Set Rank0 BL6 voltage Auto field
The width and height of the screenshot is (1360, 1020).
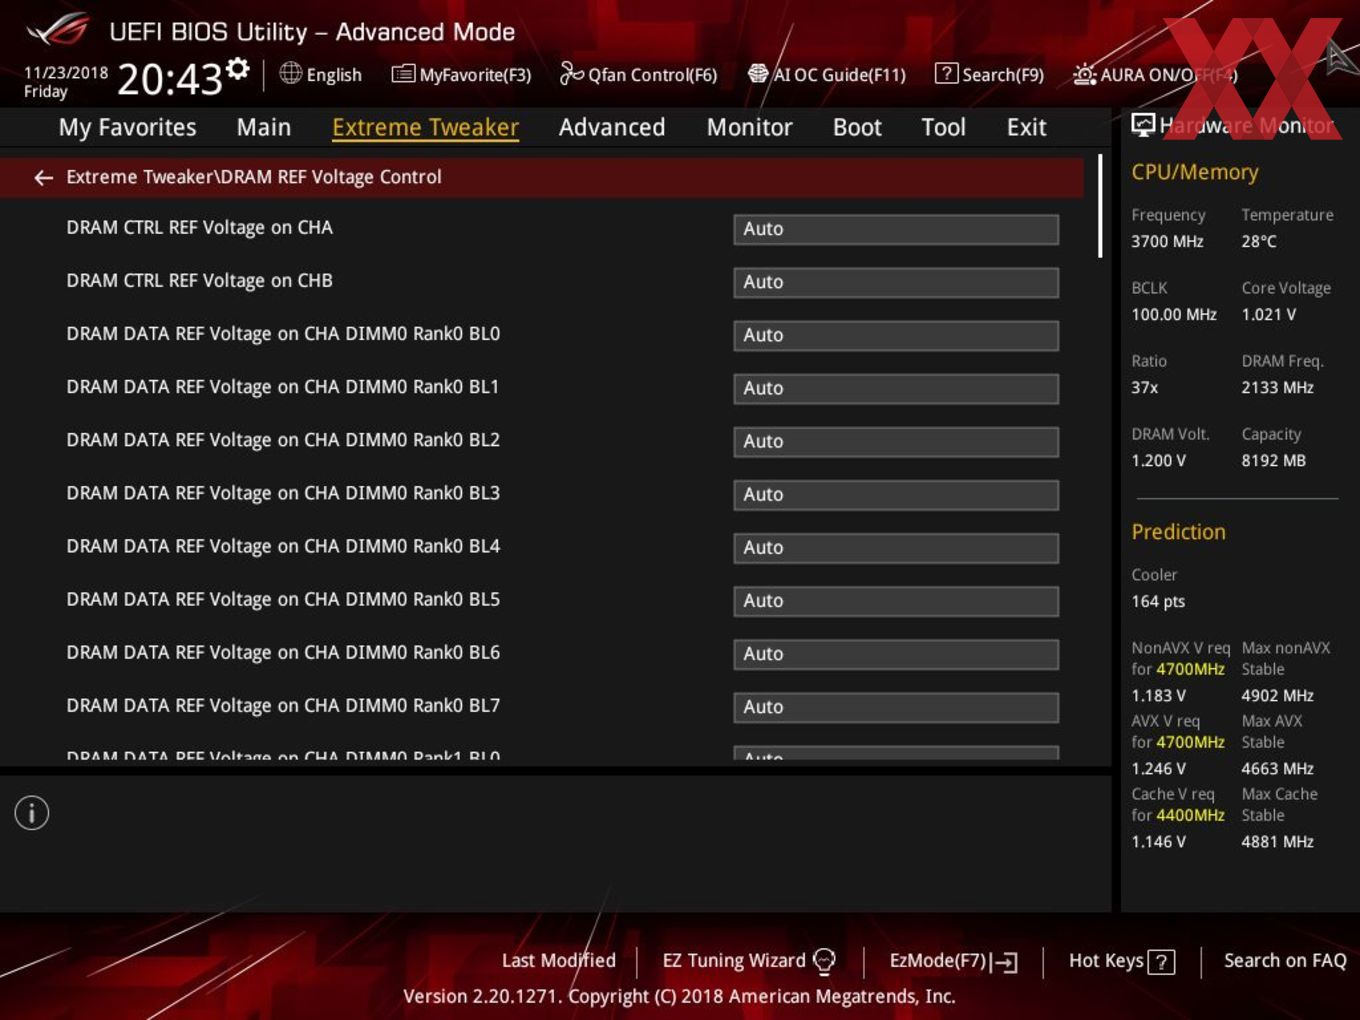click(896, 653)
